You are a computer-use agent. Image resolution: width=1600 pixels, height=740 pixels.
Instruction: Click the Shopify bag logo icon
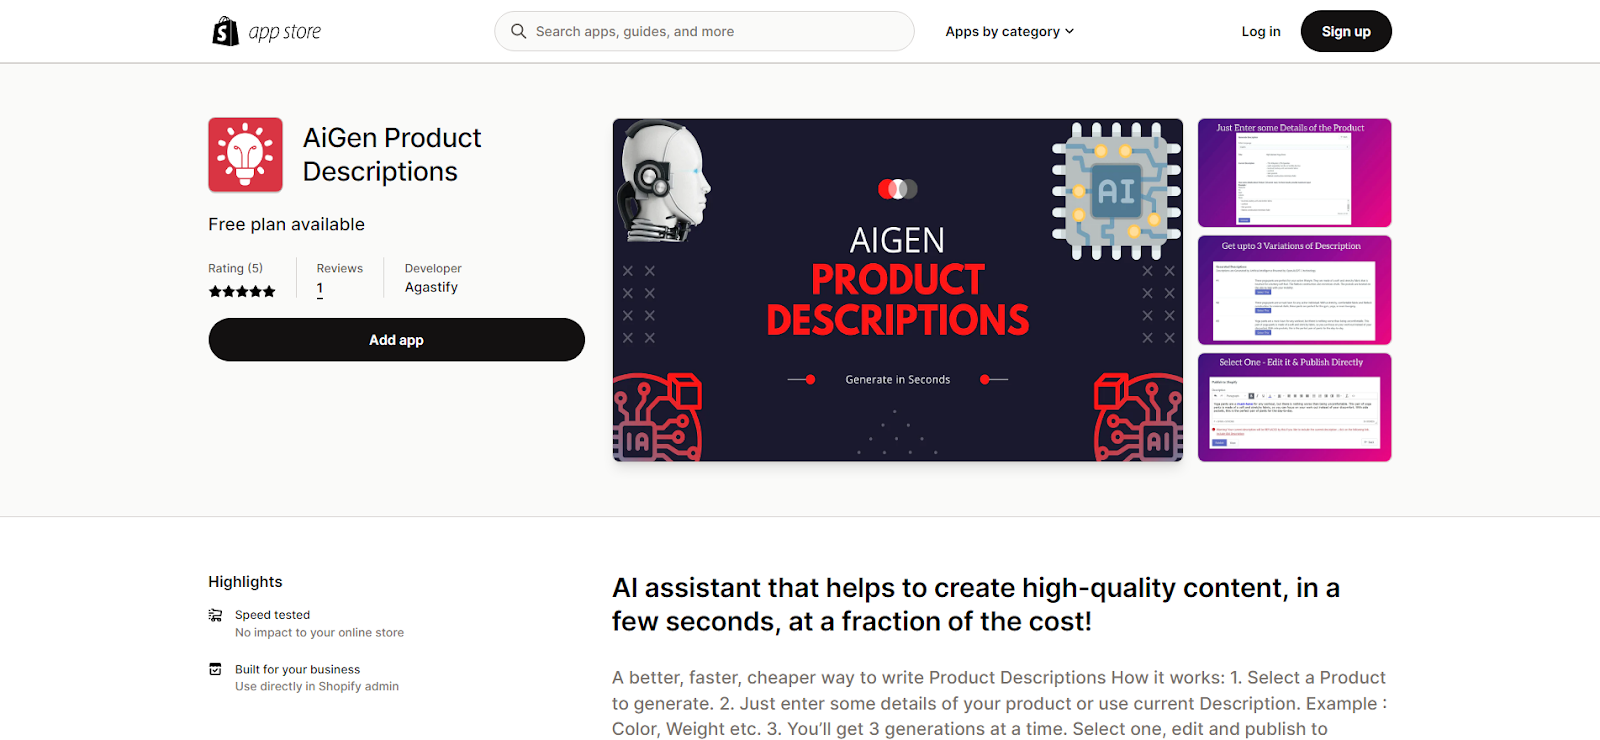coord(225,31)
